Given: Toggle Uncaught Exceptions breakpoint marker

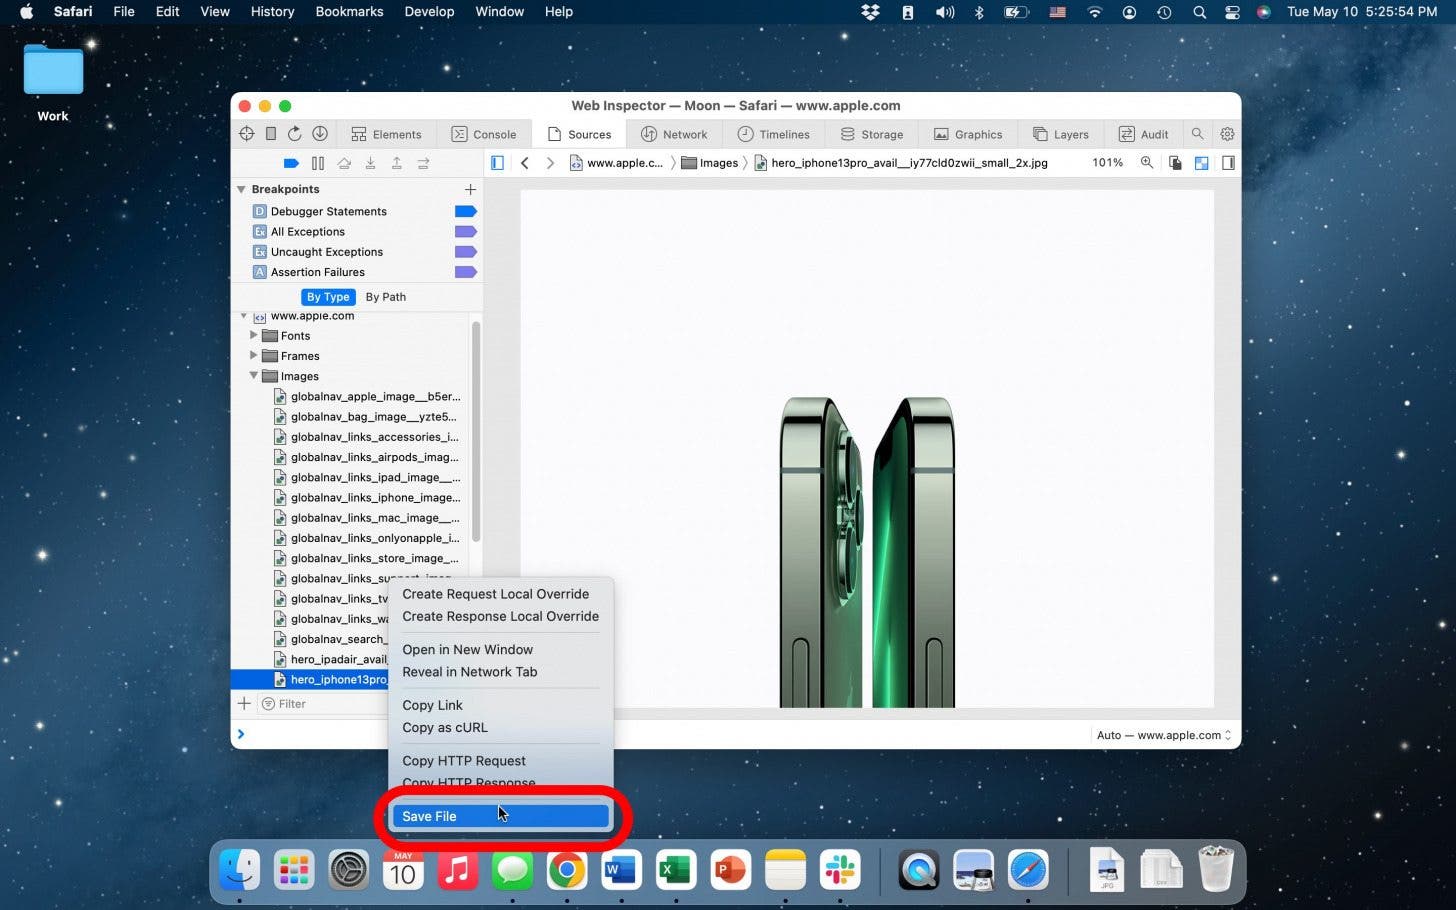Looking at the screenshot, I should coord(466,252).
